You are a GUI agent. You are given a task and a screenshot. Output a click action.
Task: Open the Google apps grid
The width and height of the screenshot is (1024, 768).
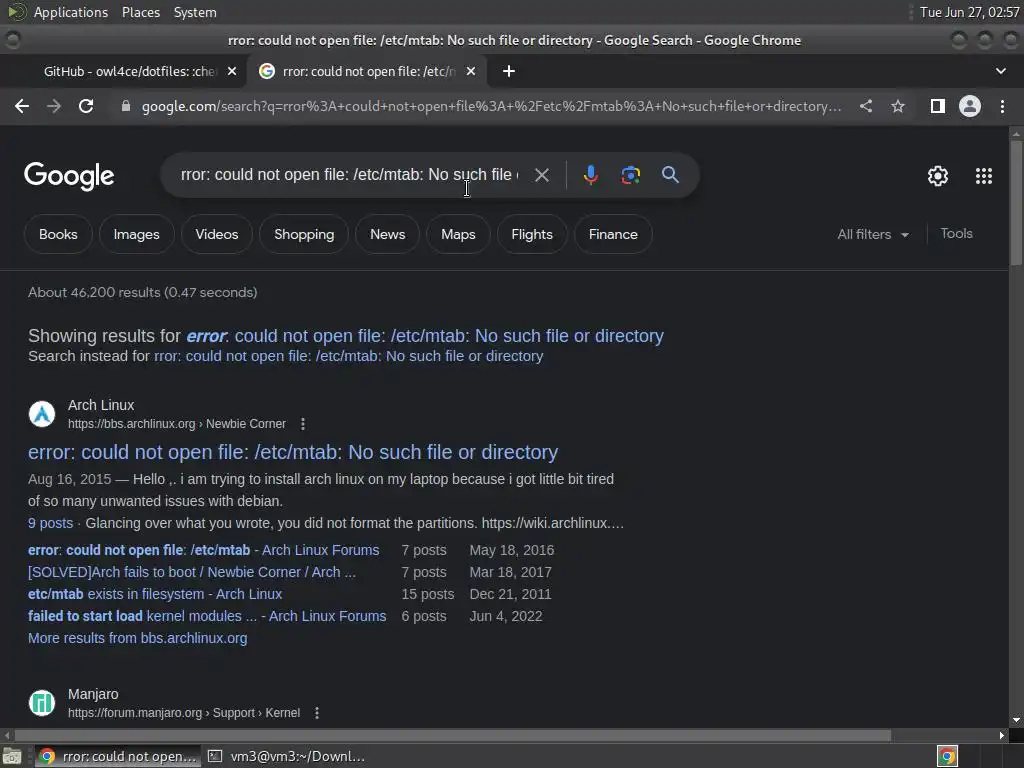coord(984,176)
